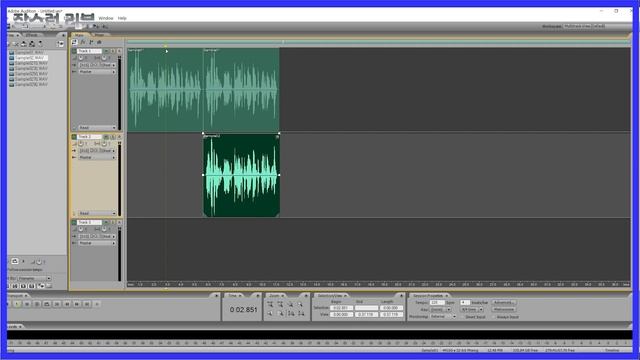
Task: Click Zoom In Horizontally in Zoom panel
Action: click(270, 304)
